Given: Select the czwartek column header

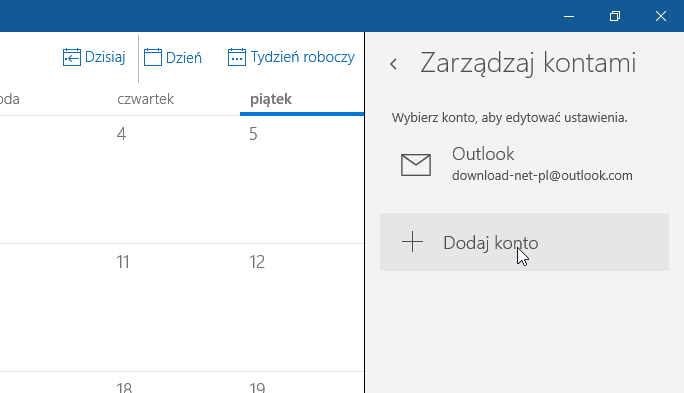Looking at the screenshot, I should (145, 99).
